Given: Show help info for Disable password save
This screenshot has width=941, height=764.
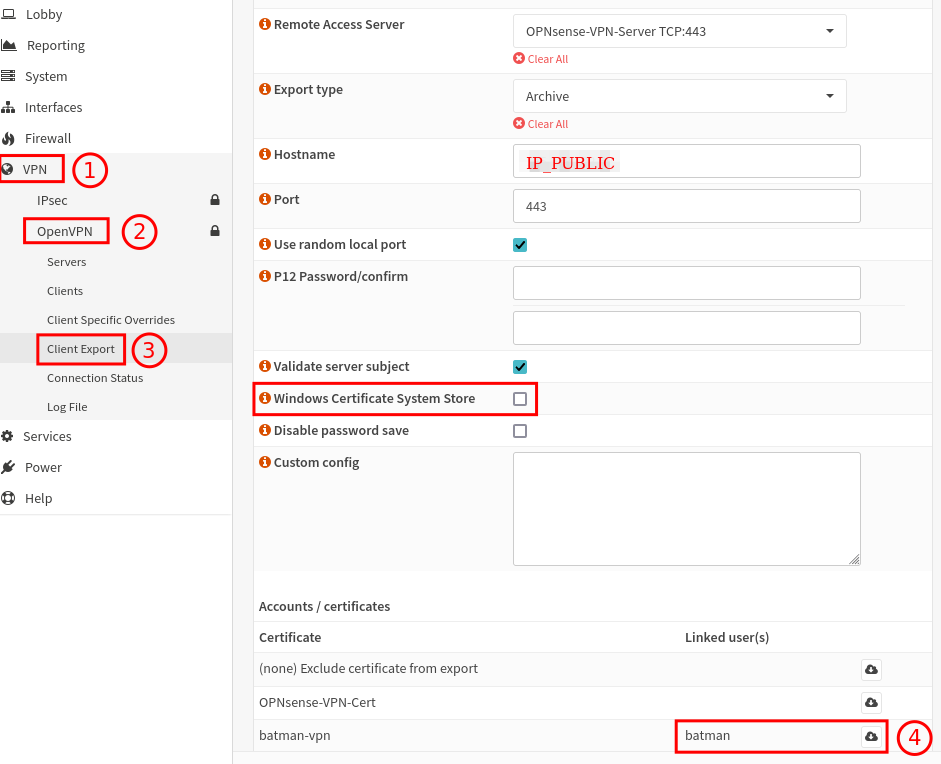Looking at the screenshot, I should click(265, 430).
